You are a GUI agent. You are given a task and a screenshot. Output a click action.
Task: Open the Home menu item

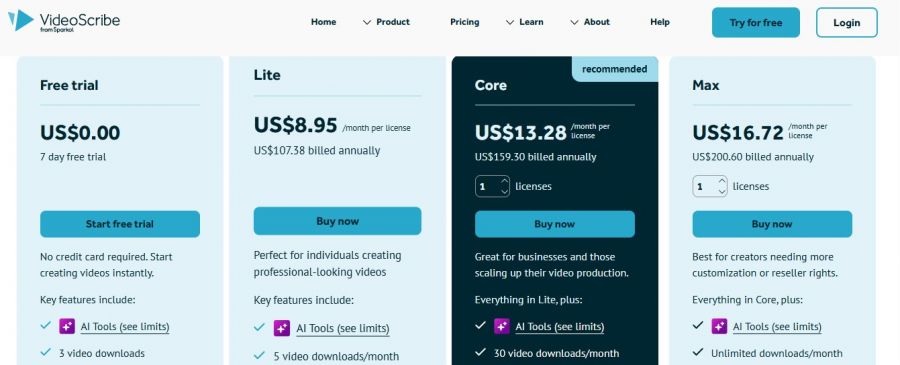(323, 22)
